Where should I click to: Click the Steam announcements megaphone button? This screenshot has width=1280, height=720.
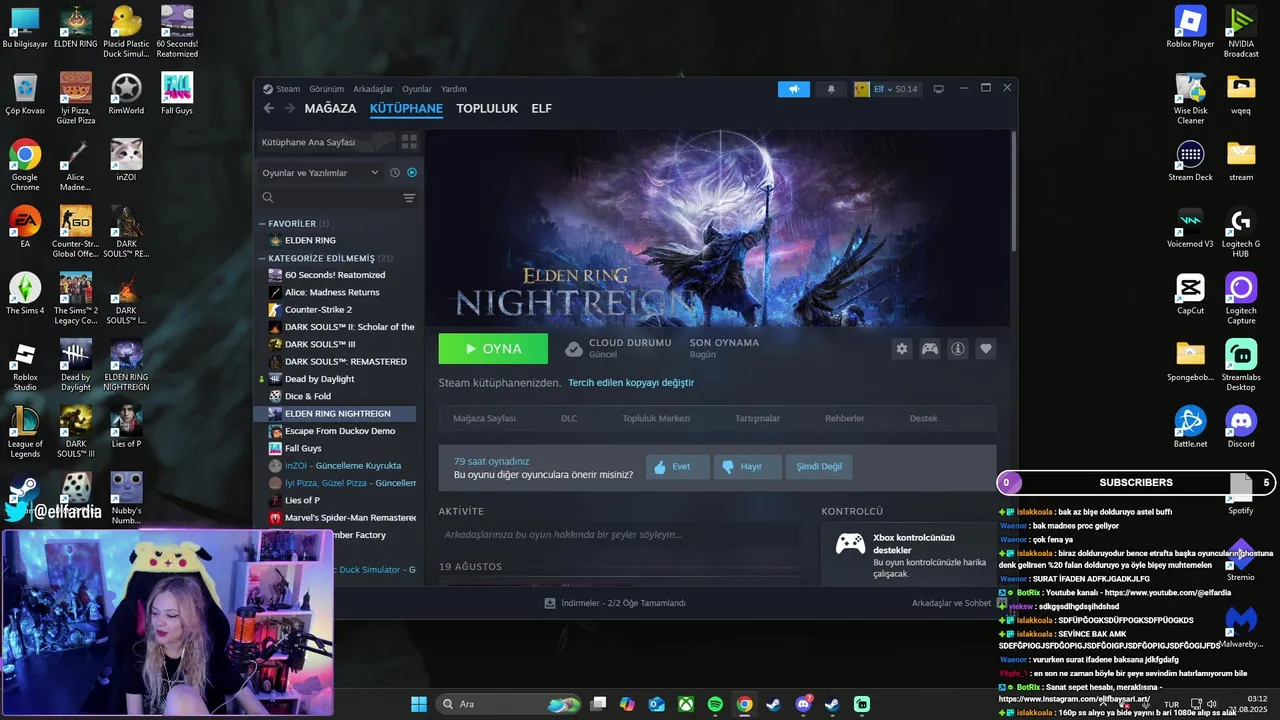coord(794,89)
